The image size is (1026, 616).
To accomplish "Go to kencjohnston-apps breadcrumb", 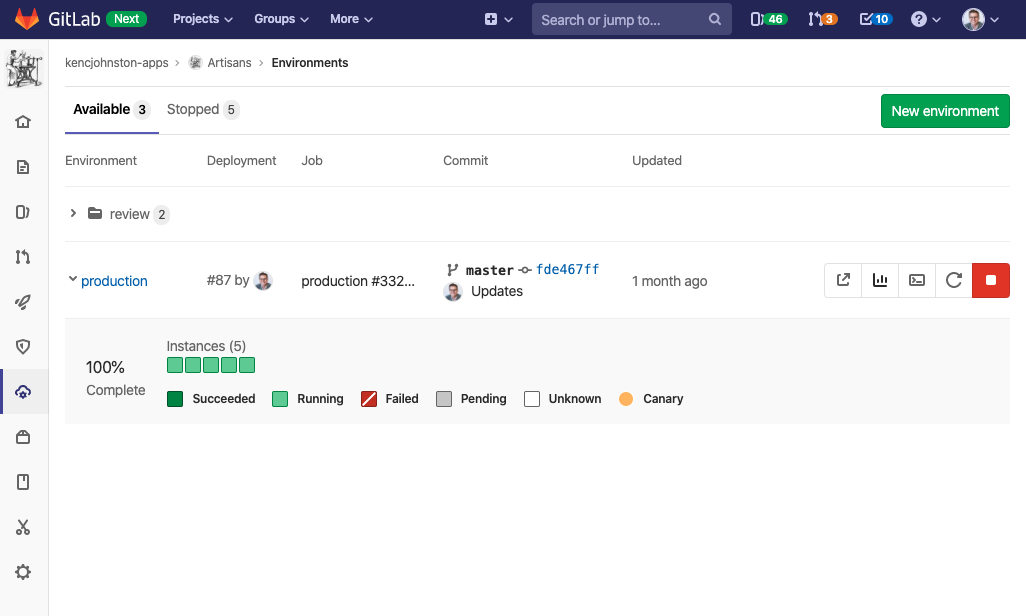I will point(116,63).
